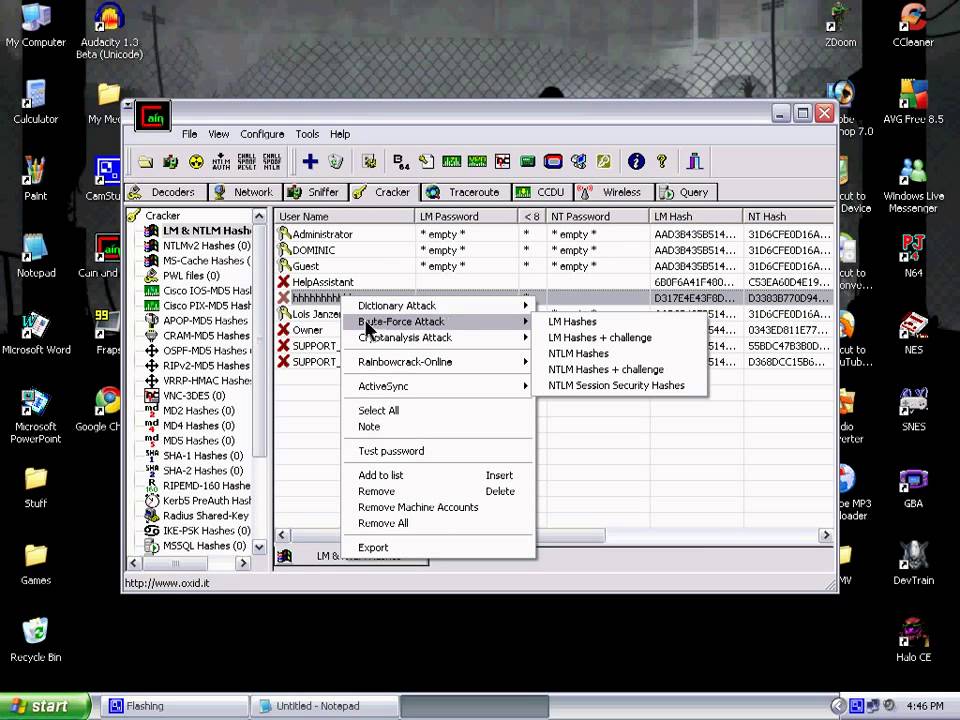Select NTLMv2 Hashes (0) in the tree
The height and width of the screenshot is (720, 960).
tap(198, 246)
